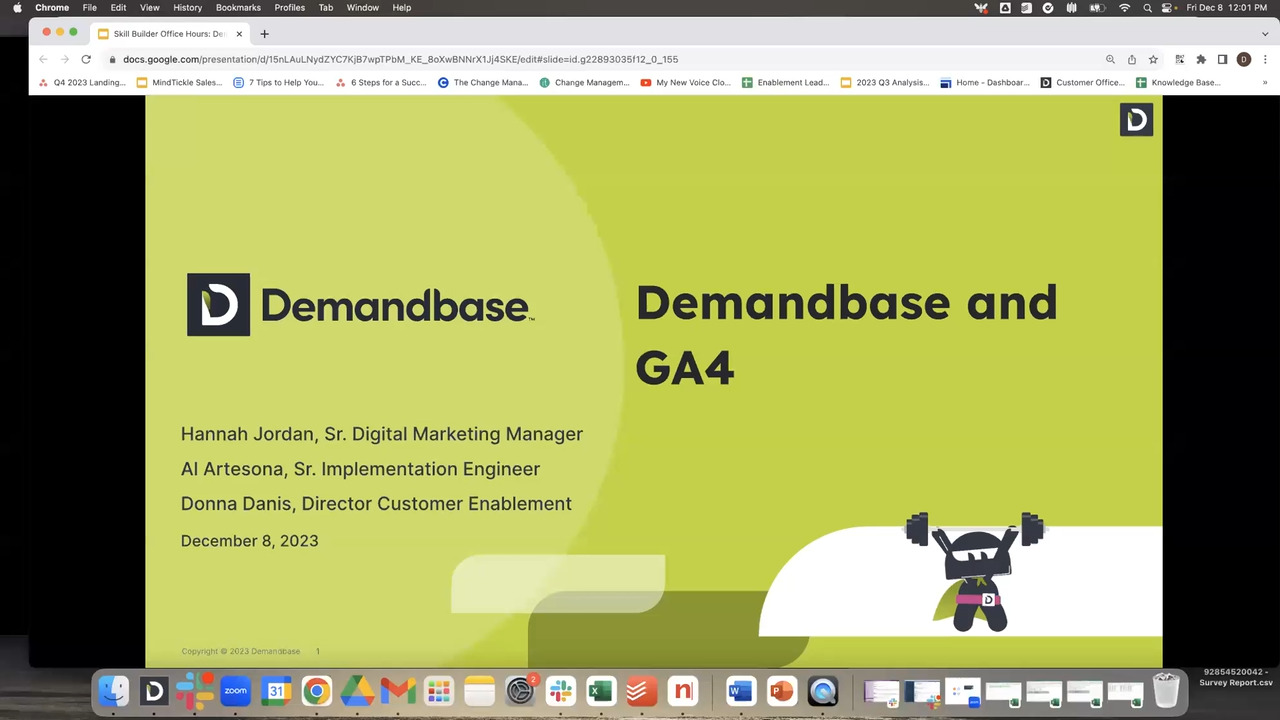The image size is (1280, 720).
Task: Open The Change Mana bookmark
Action: [x=483, y=83]
